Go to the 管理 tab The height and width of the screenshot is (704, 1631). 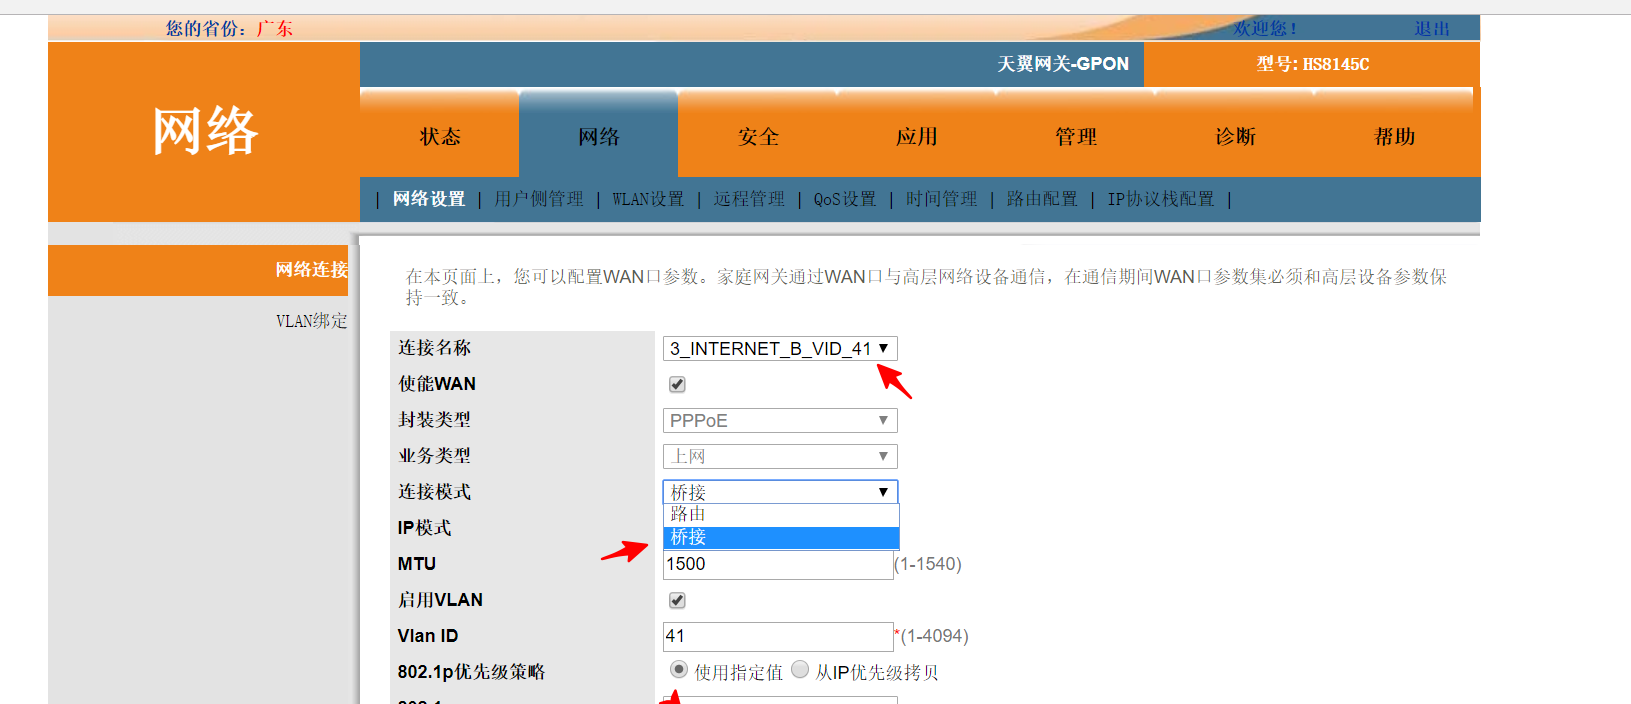point(1076,137)
